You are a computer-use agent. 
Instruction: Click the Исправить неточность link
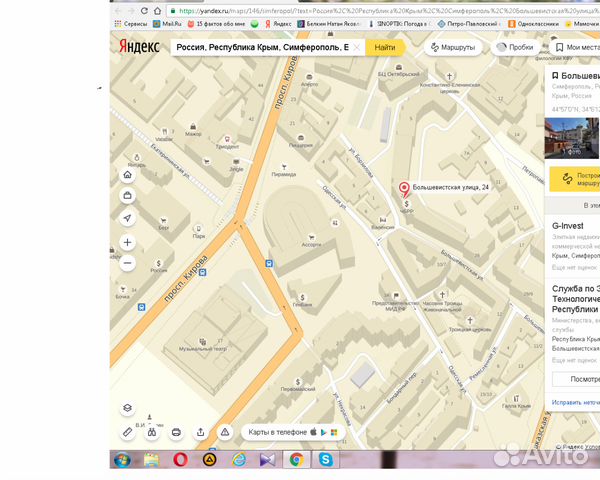(576, 402)
